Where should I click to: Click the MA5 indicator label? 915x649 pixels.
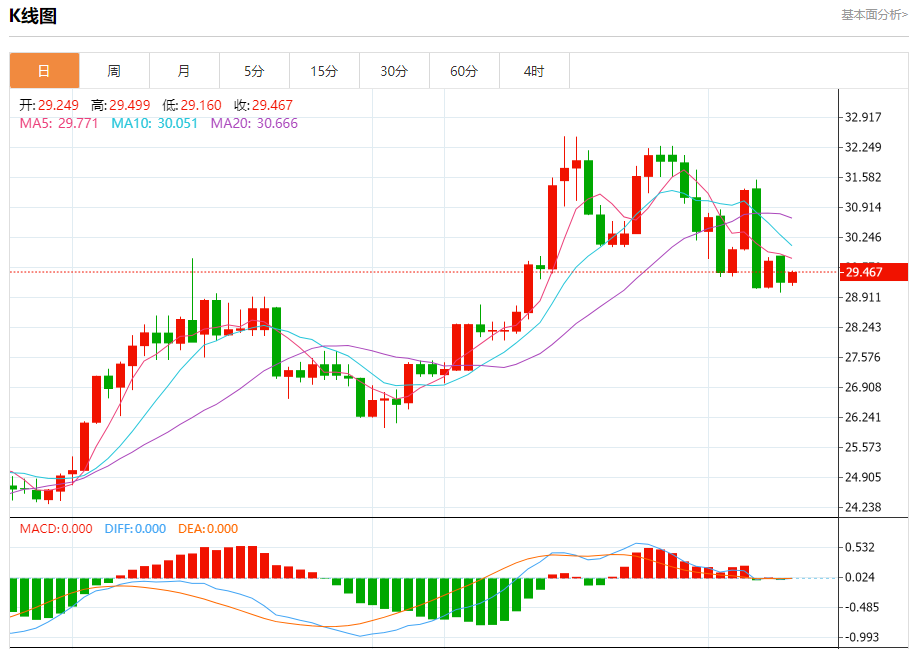(59, 123)
